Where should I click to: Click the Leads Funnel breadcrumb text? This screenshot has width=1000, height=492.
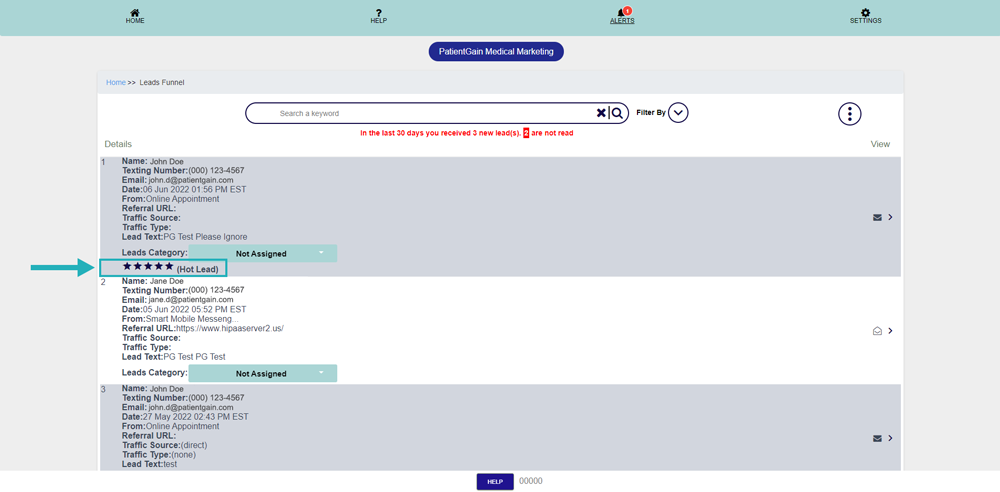162,82
